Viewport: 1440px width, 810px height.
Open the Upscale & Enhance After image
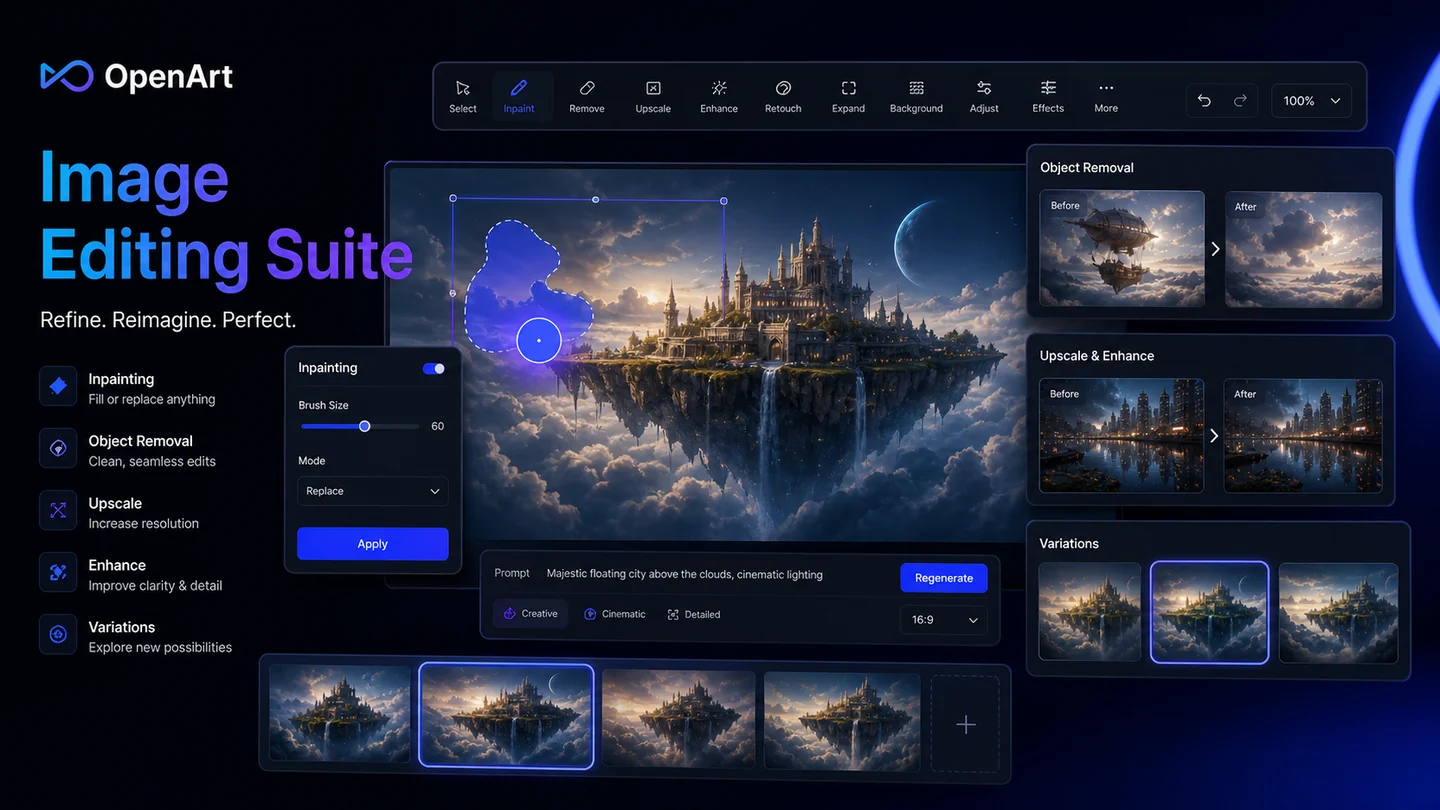coord(1304,436)
